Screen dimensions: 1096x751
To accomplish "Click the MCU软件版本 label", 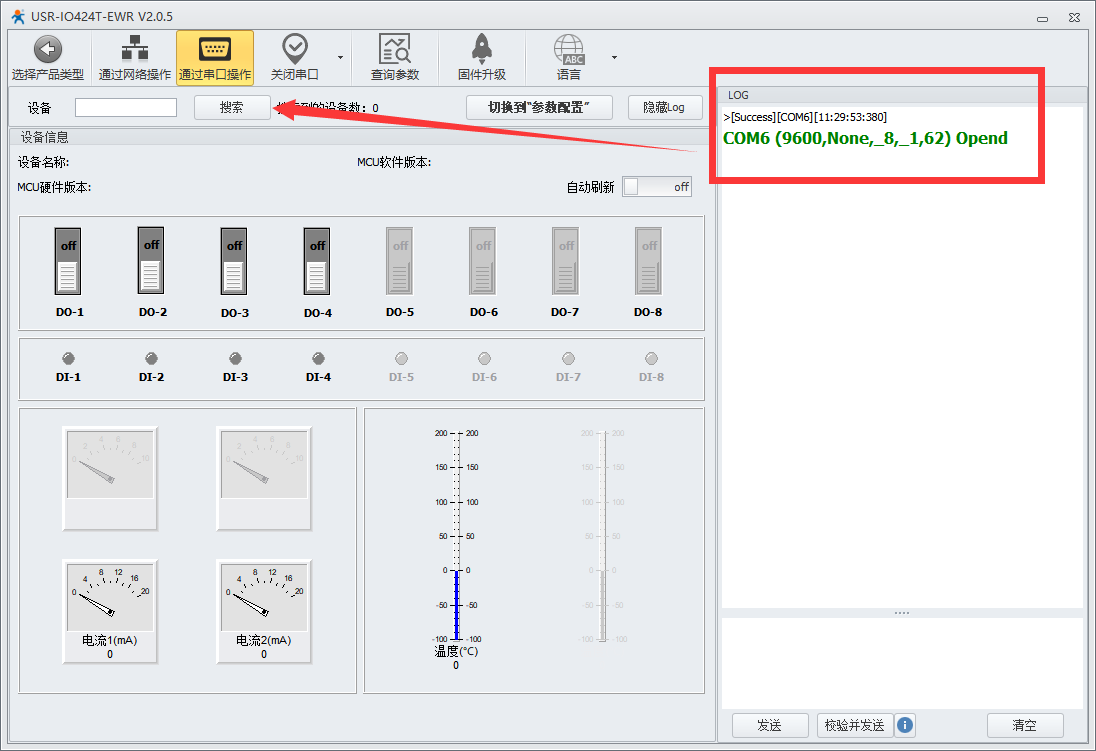I will pyautogui.click(x=394, y=162).
